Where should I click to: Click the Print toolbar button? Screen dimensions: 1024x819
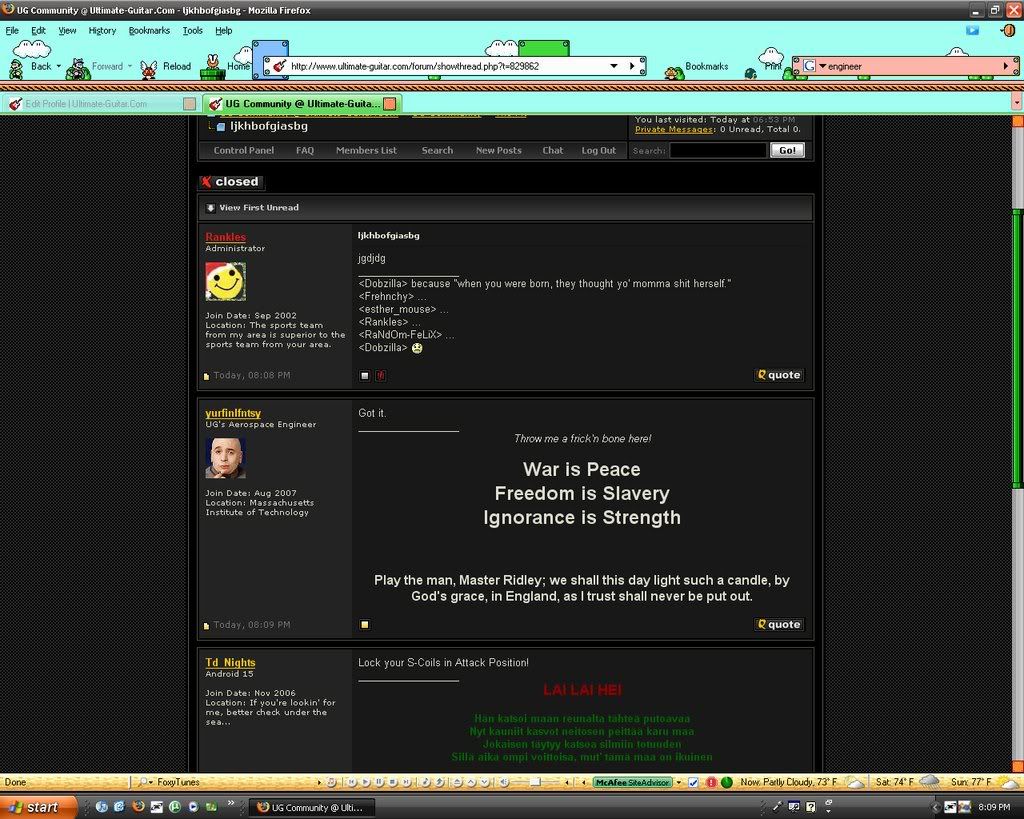point(764,67)
